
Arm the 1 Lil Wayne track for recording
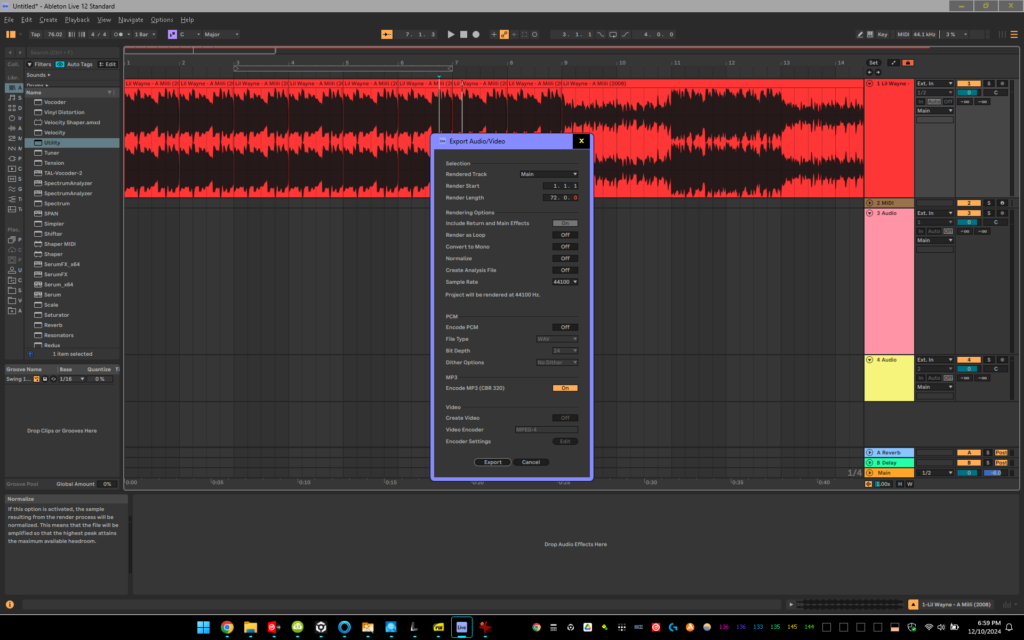coord(1003,84)
